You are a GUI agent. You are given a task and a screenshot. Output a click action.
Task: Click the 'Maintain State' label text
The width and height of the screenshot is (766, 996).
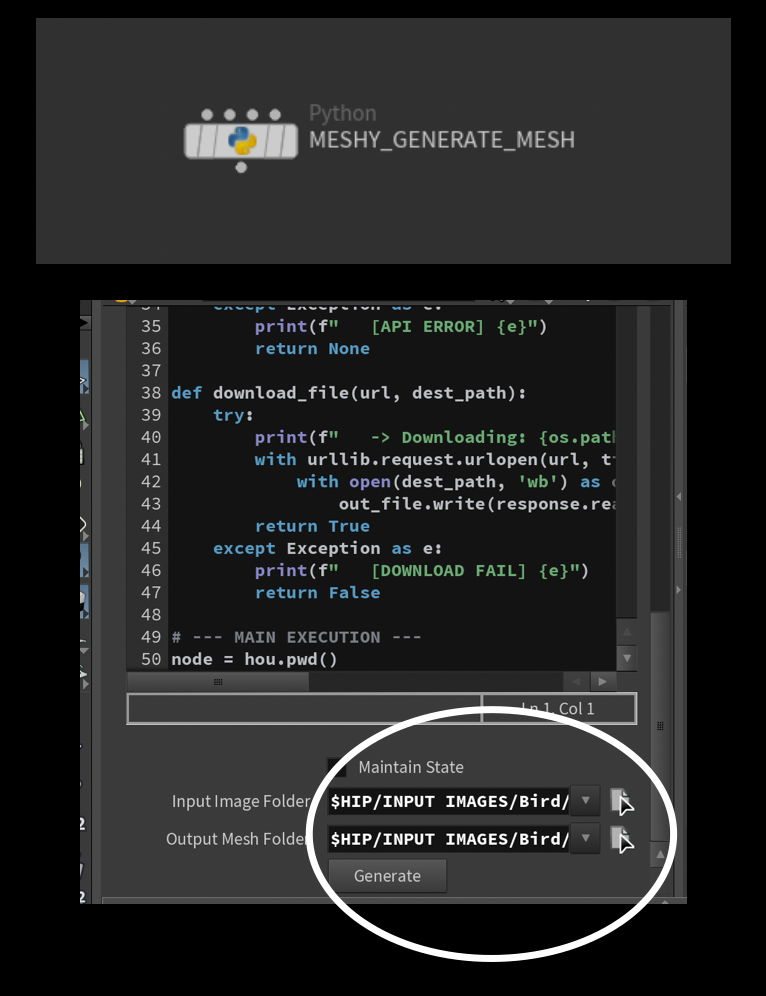(411, 767)
